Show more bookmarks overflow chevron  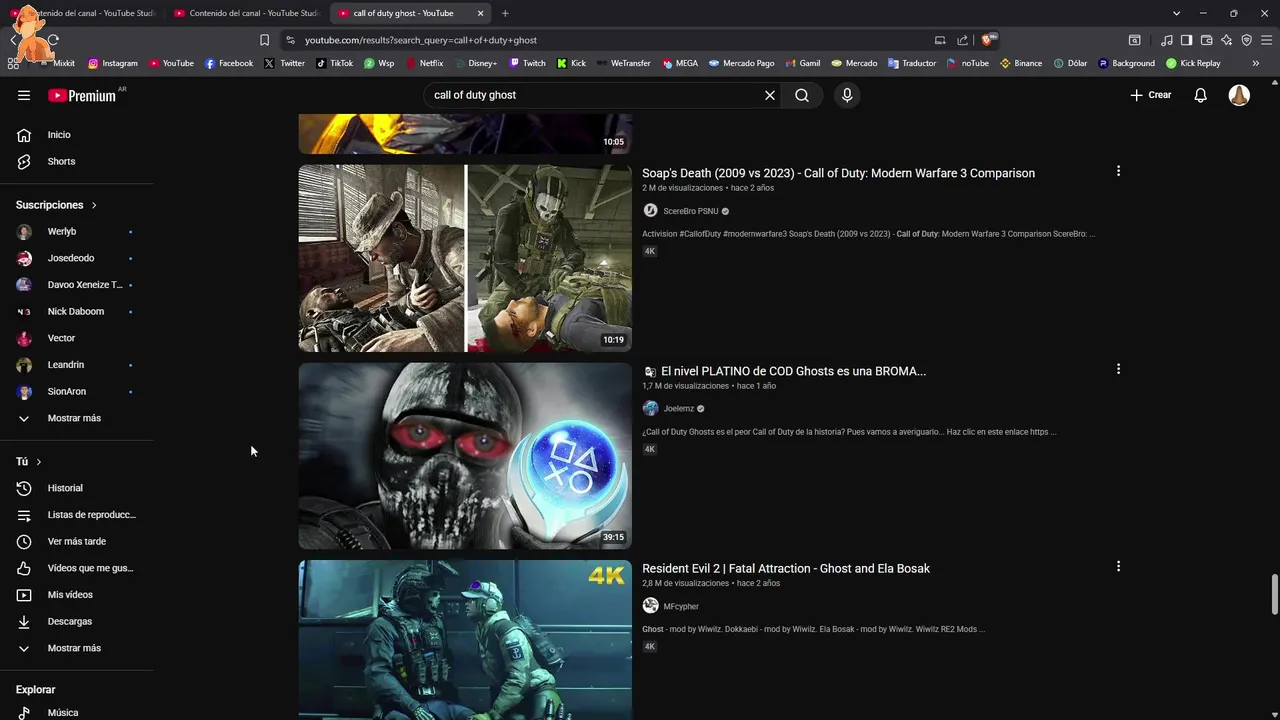point(1256,63)
